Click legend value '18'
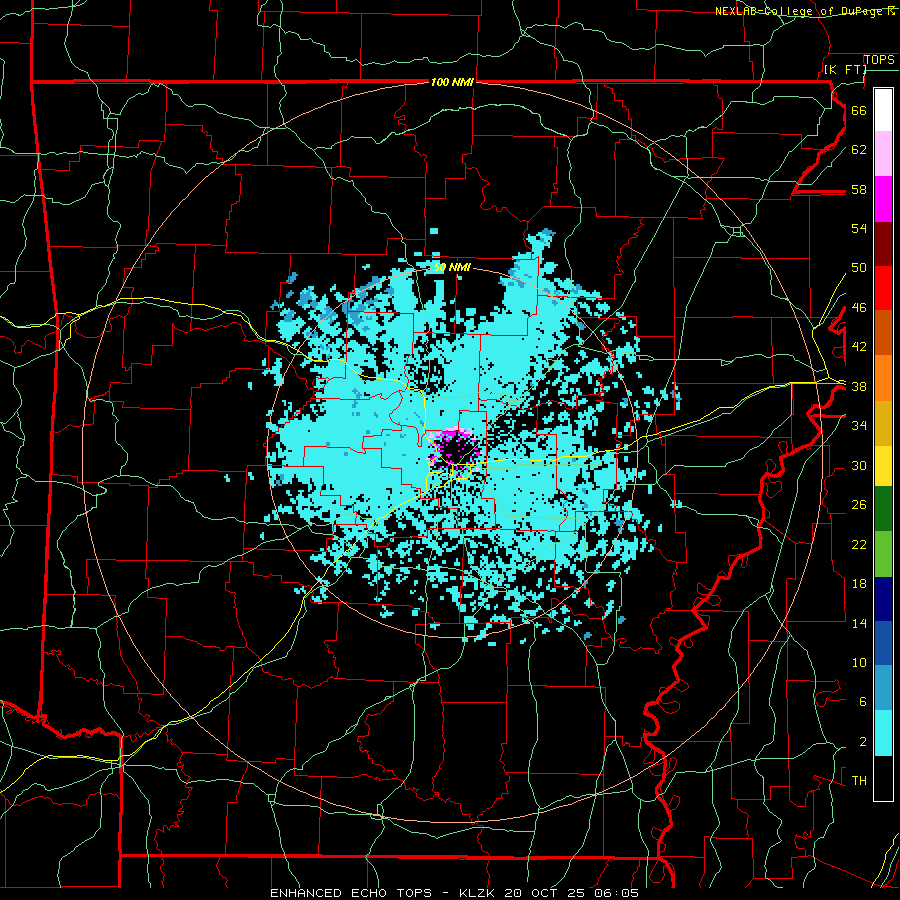The height and width of the screenshot is (900, 900). (859, 584)
